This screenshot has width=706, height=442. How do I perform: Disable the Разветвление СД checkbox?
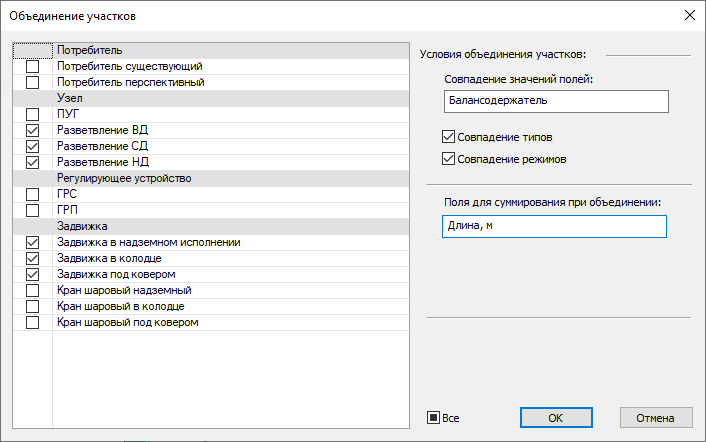pyautogui.click(x=33, y=146)
